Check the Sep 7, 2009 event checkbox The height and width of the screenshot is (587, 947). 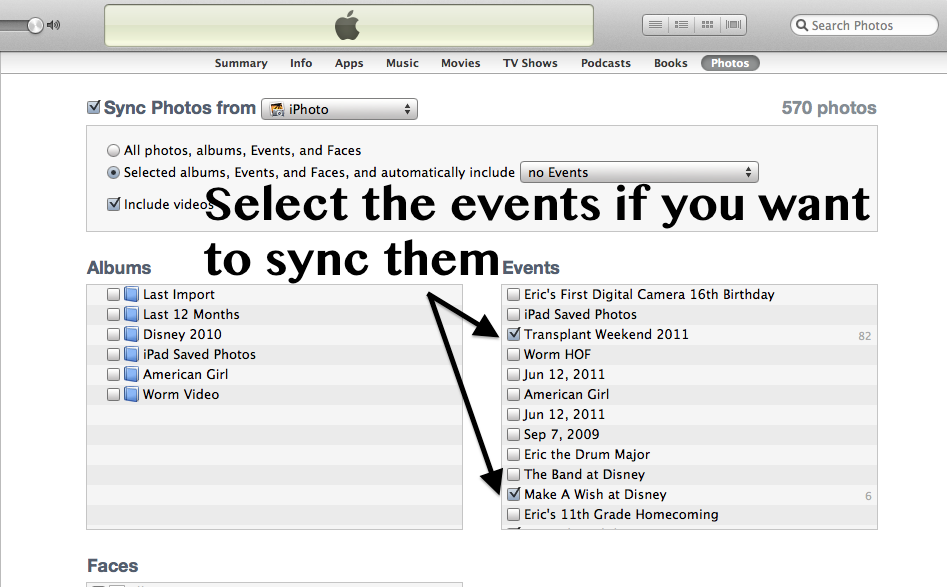click(513, 434)
